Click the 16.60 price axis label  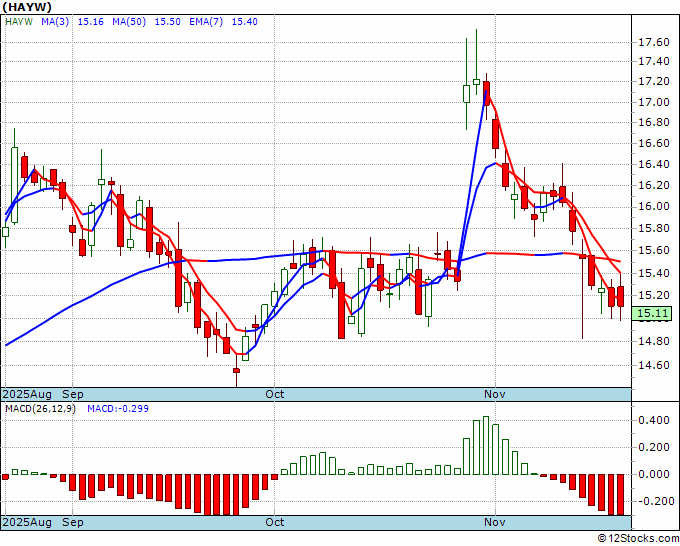pos(654,143)
